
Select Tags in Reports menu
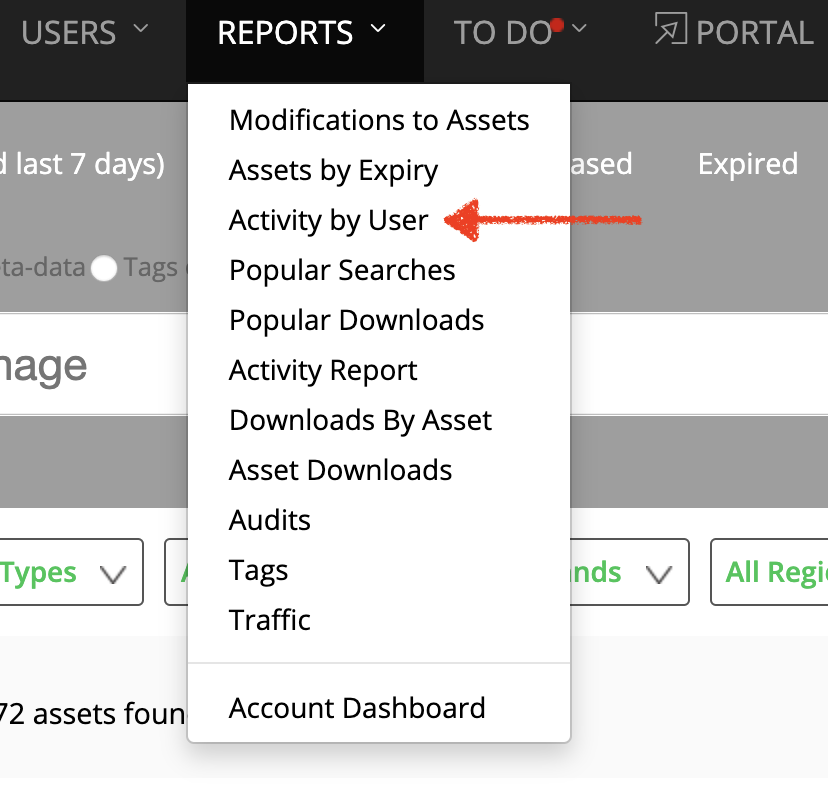(258, 571)
